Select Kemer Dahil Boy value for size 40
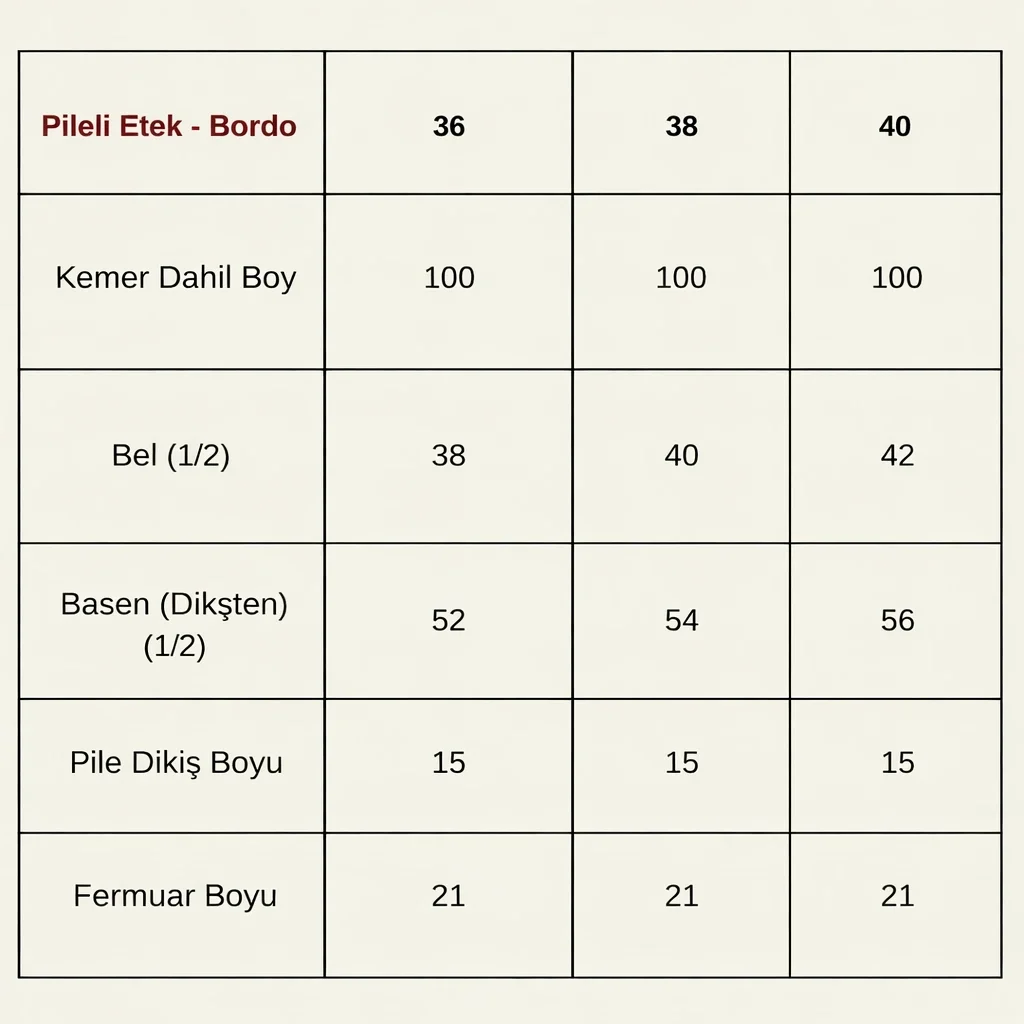Image resolution: width=1024 pixels, height=1024 pixels. (897, 278)
